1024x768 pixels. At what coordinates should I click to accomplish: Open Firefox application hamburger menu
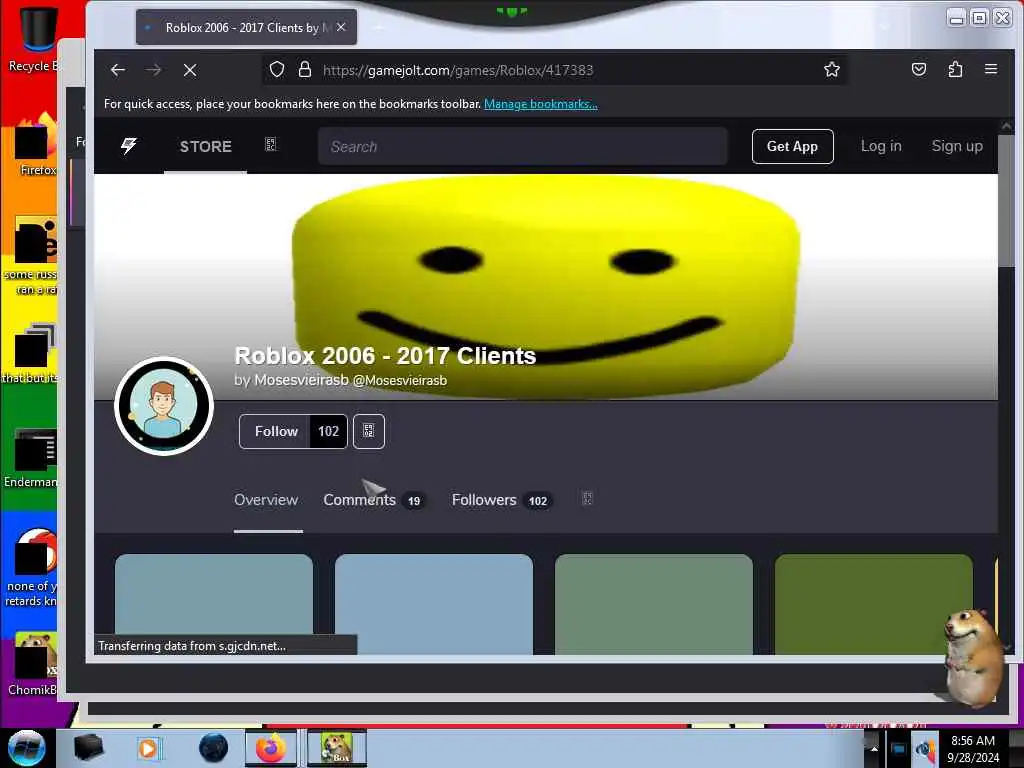point(991,69)
